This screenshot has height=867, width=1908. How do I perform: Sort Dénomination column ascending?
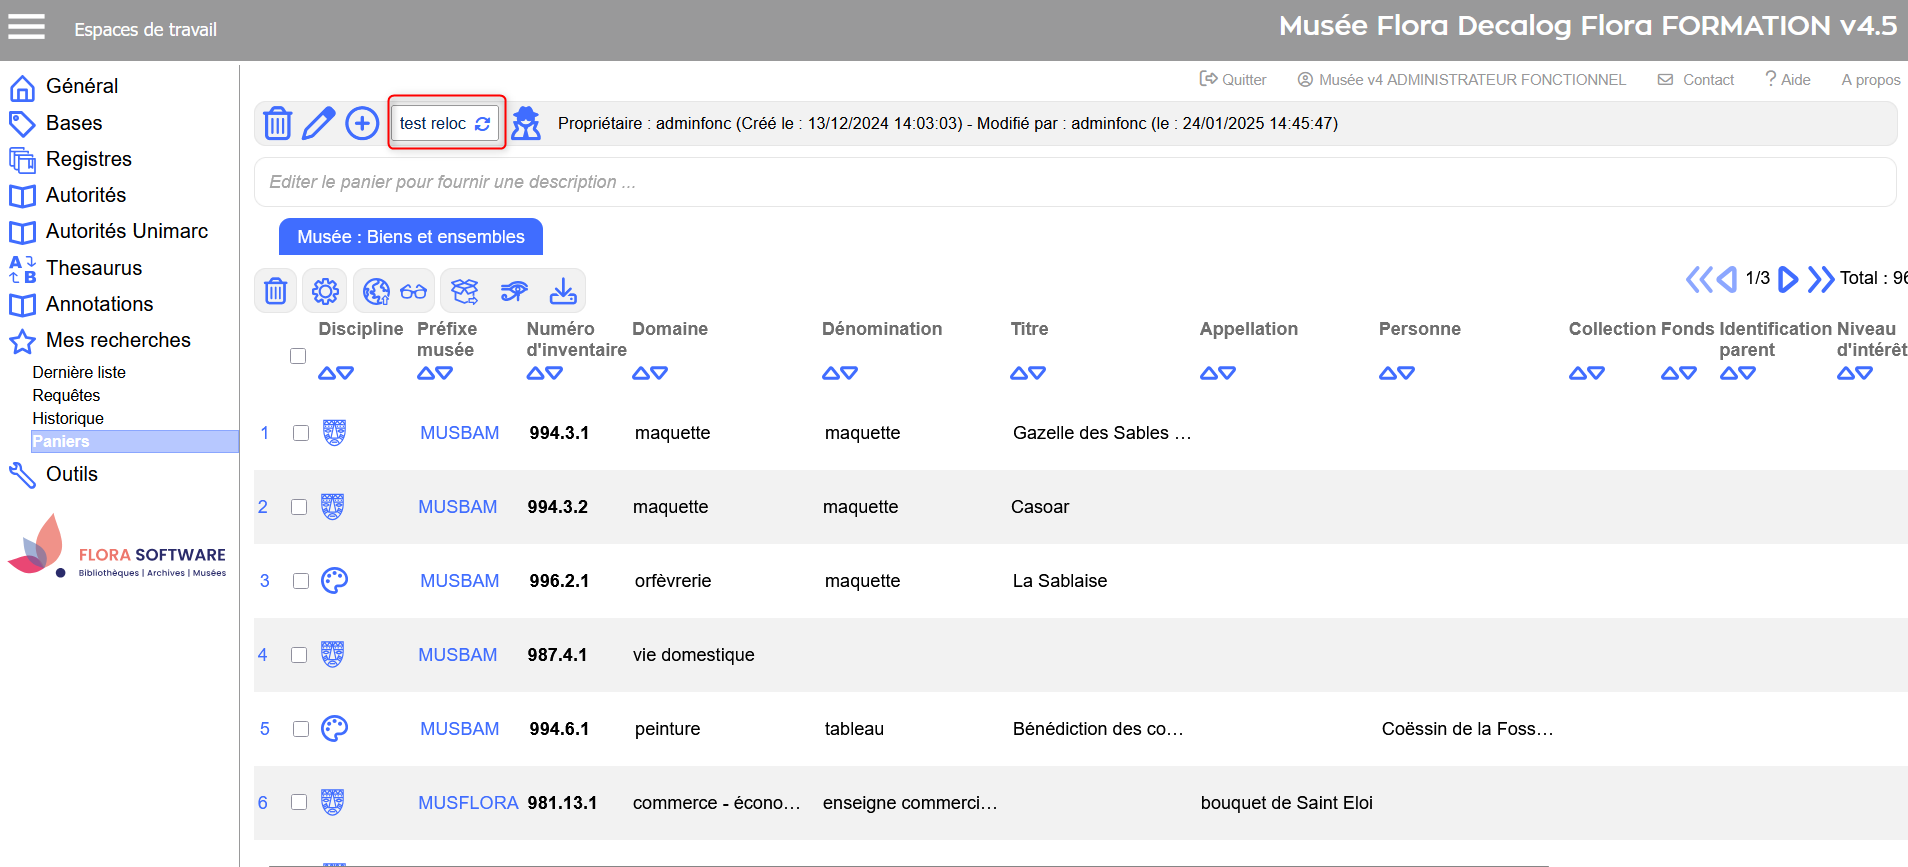[x=830, y=373]
